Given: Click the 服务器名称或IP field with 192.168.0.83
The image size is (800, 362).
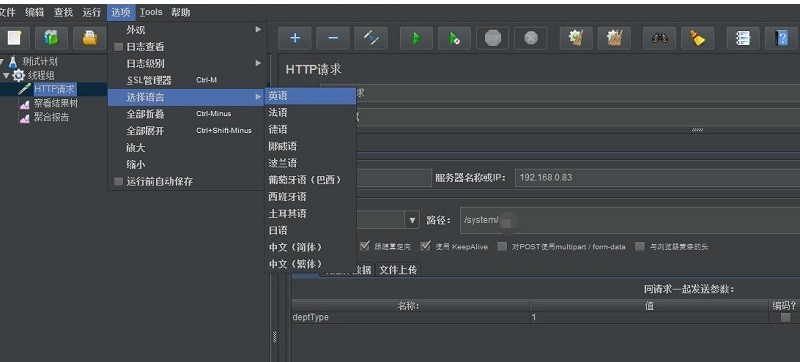Looking at the screenshot, I should (x=657, y=178).
